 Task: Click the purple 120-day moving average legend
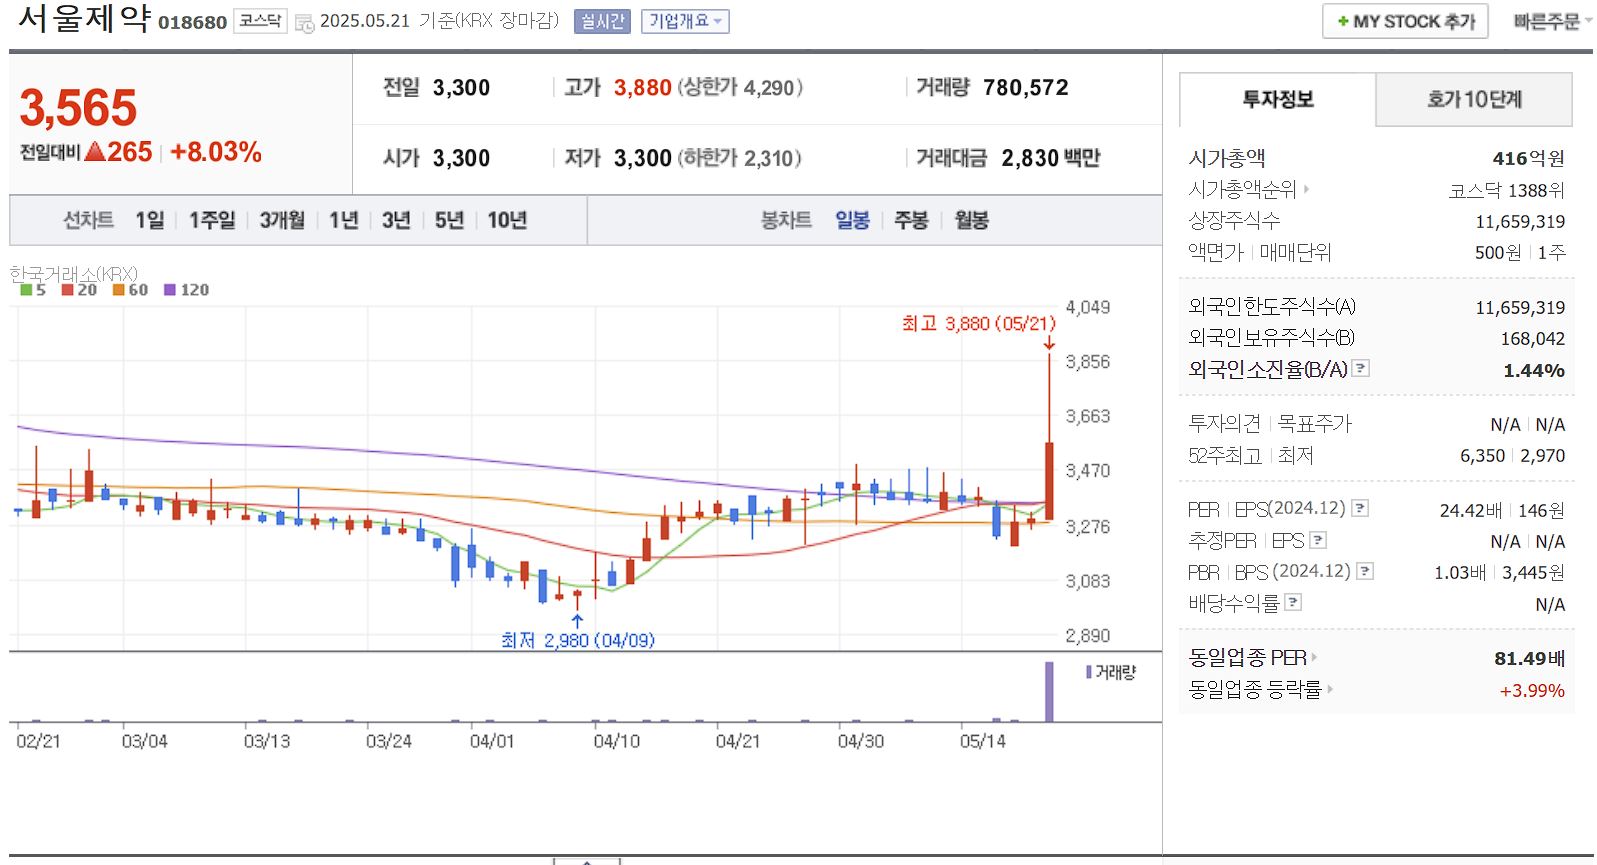187,290
